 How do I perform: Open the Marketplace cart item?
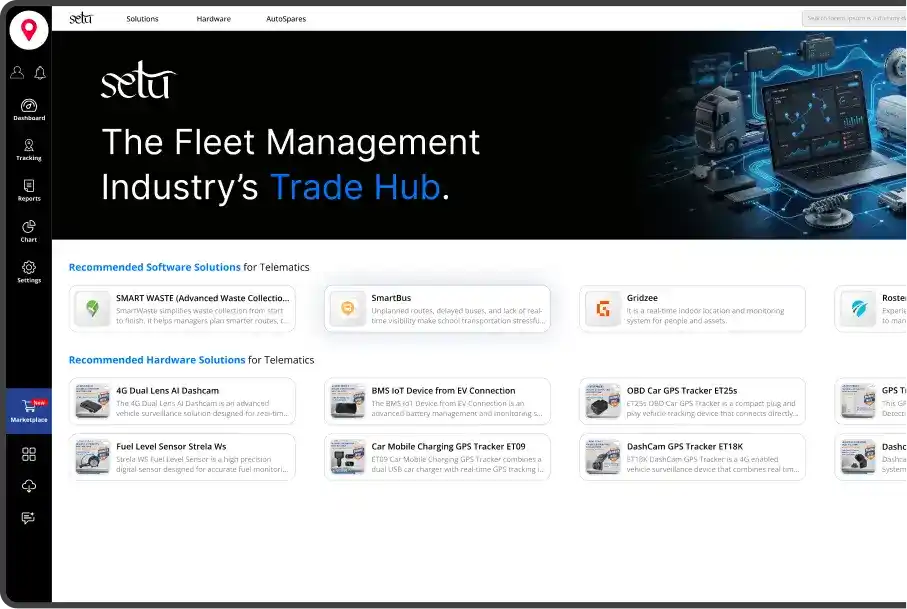click(x=28, y=410)
